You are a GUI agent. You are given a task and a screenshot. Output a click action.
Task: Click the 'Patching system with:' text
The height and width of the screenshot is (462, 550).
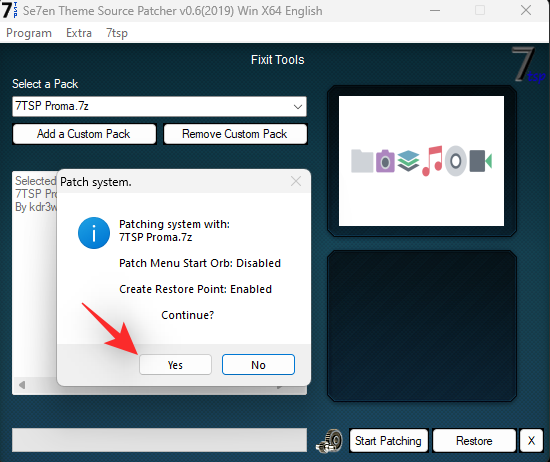click(174, 224)
